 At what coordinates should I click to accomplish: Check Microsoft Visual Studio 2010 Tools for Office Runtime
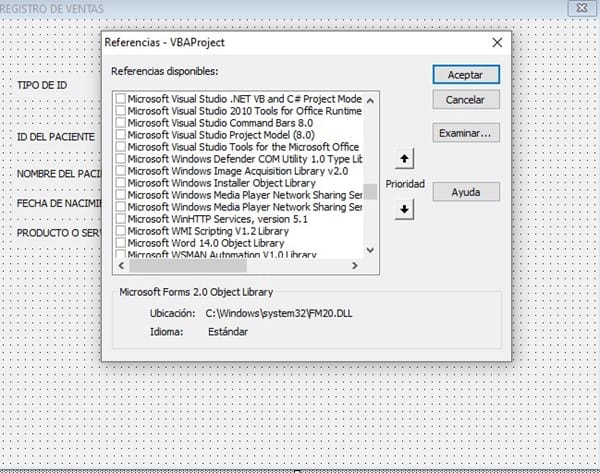[121, 111]
